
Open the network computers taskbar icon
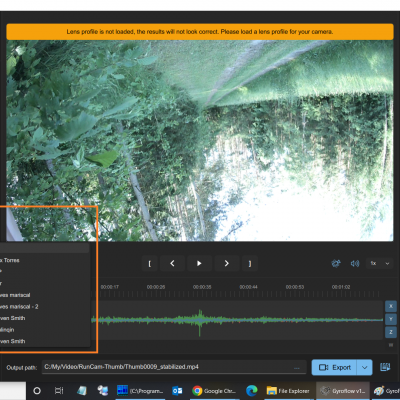[x=103, y=391]
